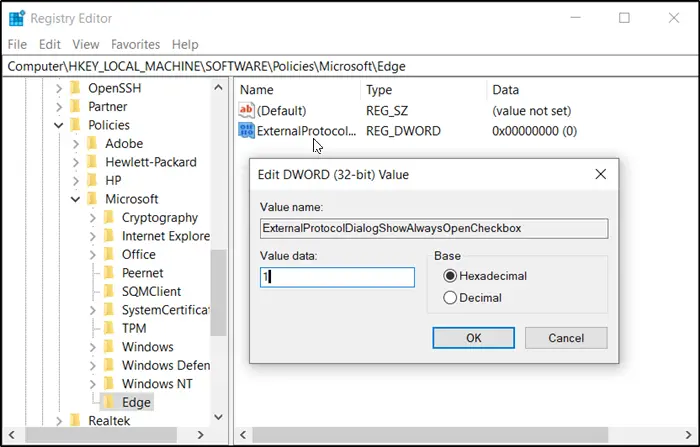Click the SQMClient folder icon

(109, 291)
